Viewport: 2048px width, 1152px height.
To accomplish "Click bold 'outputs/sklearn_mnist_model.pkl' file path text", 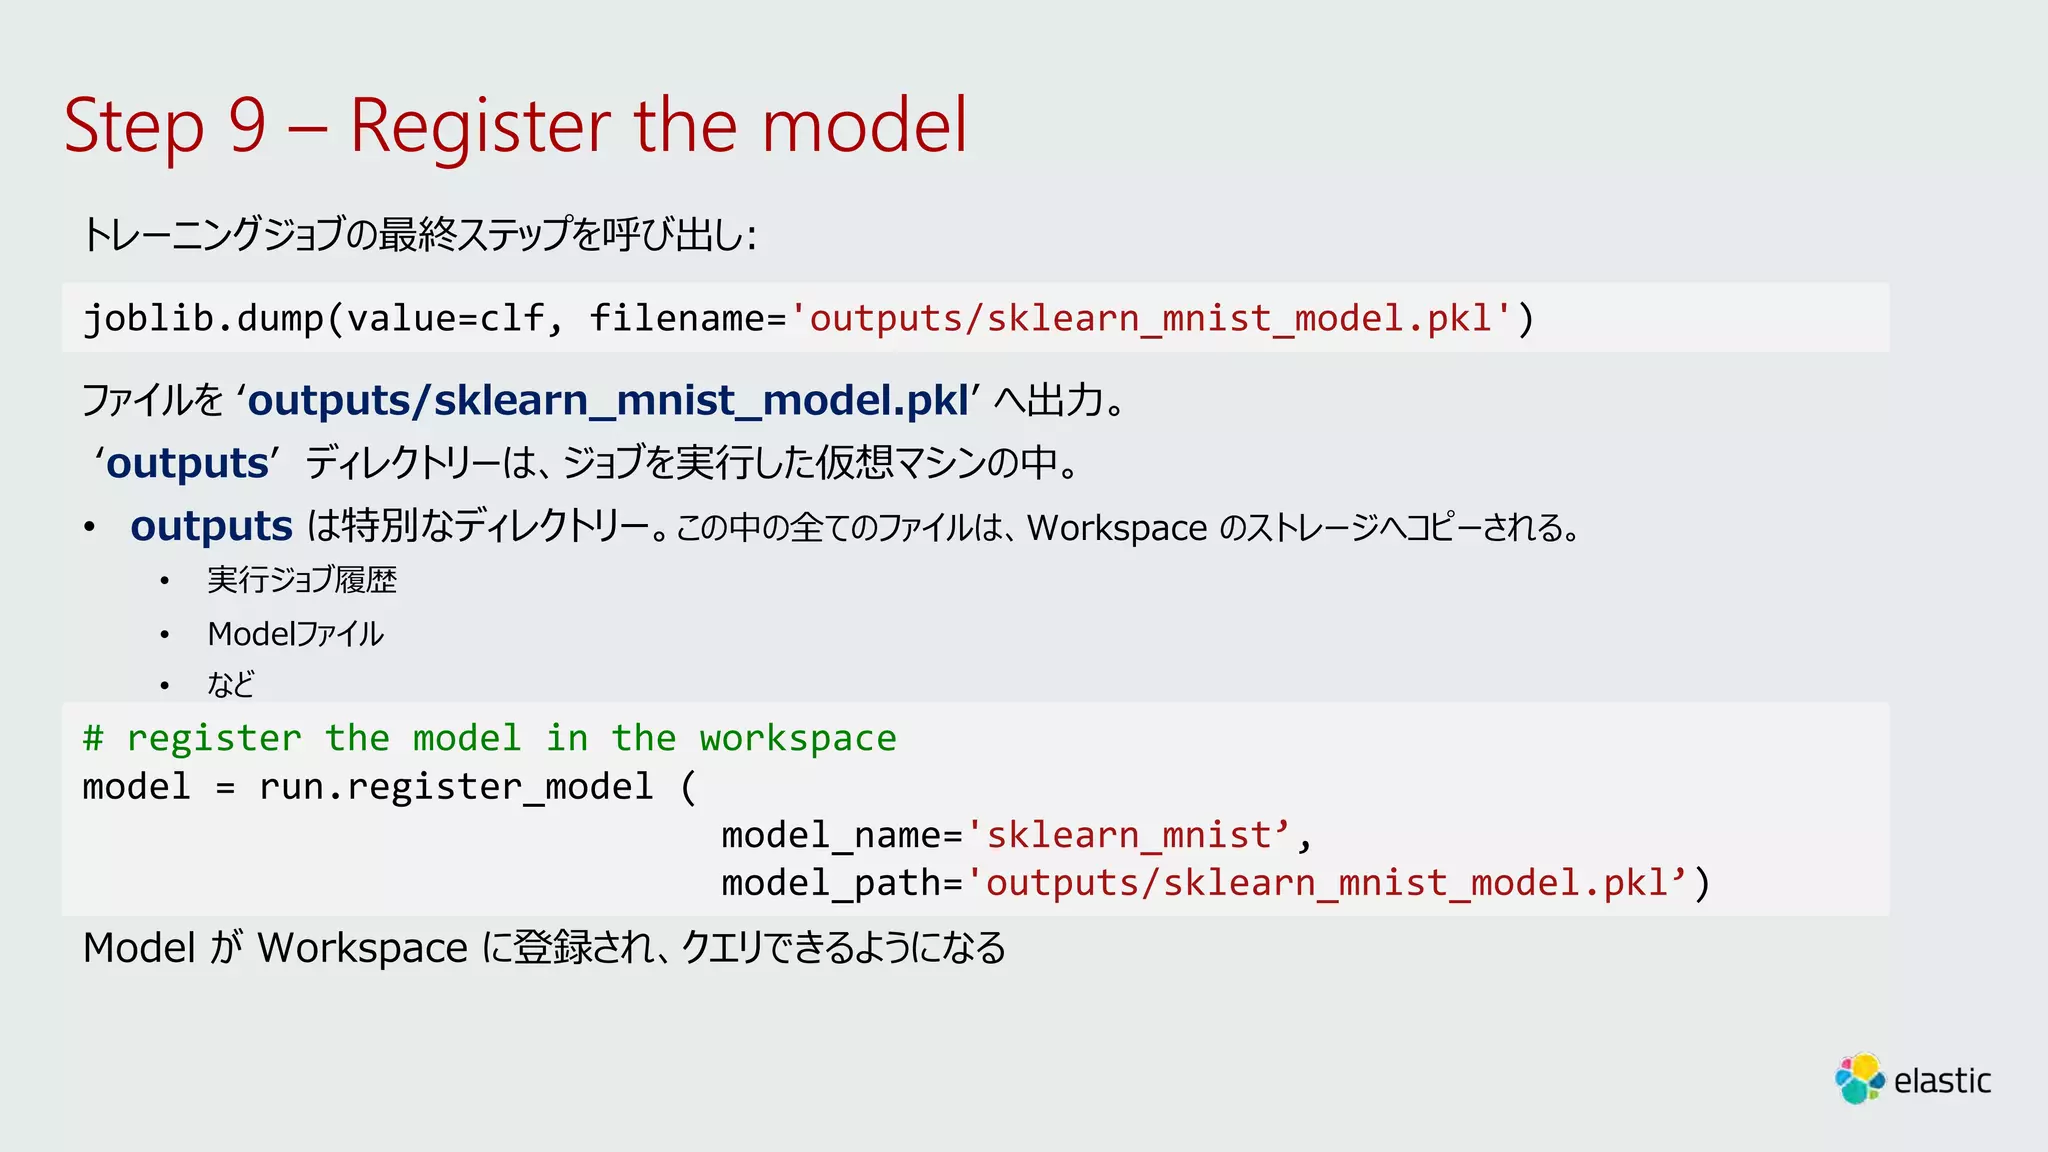I will 608,400.
